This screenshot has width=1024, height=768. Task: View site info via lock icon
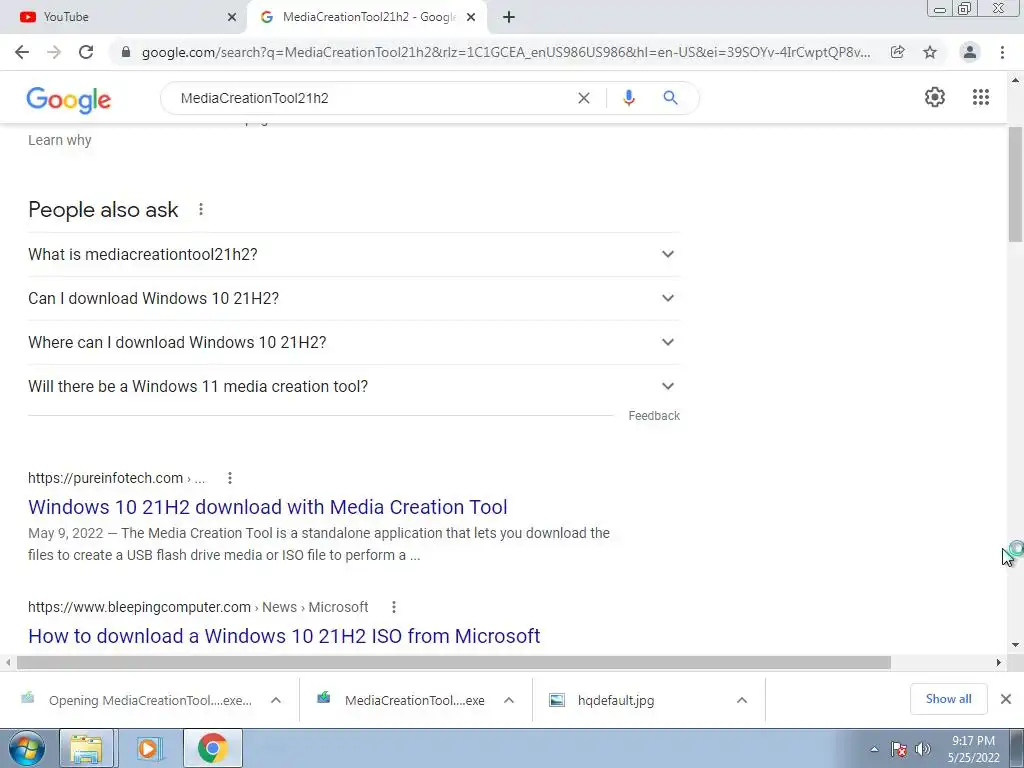[x=126, y=52]
